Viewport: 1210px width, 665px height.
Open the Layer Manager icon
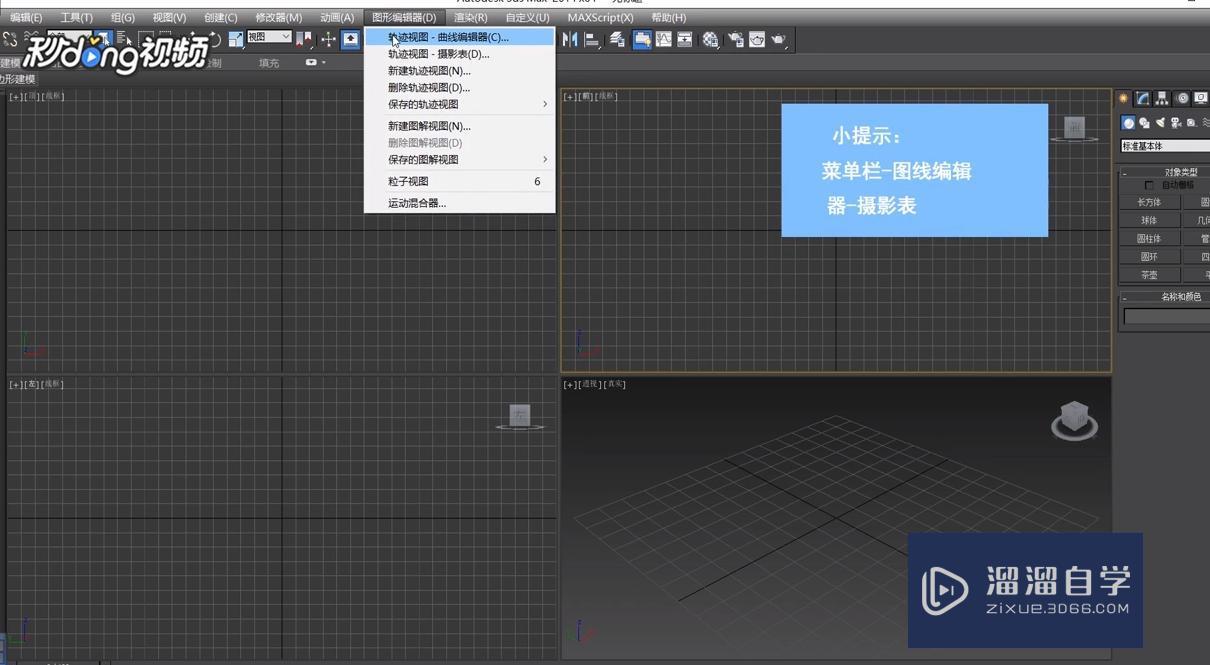[617, 39]
